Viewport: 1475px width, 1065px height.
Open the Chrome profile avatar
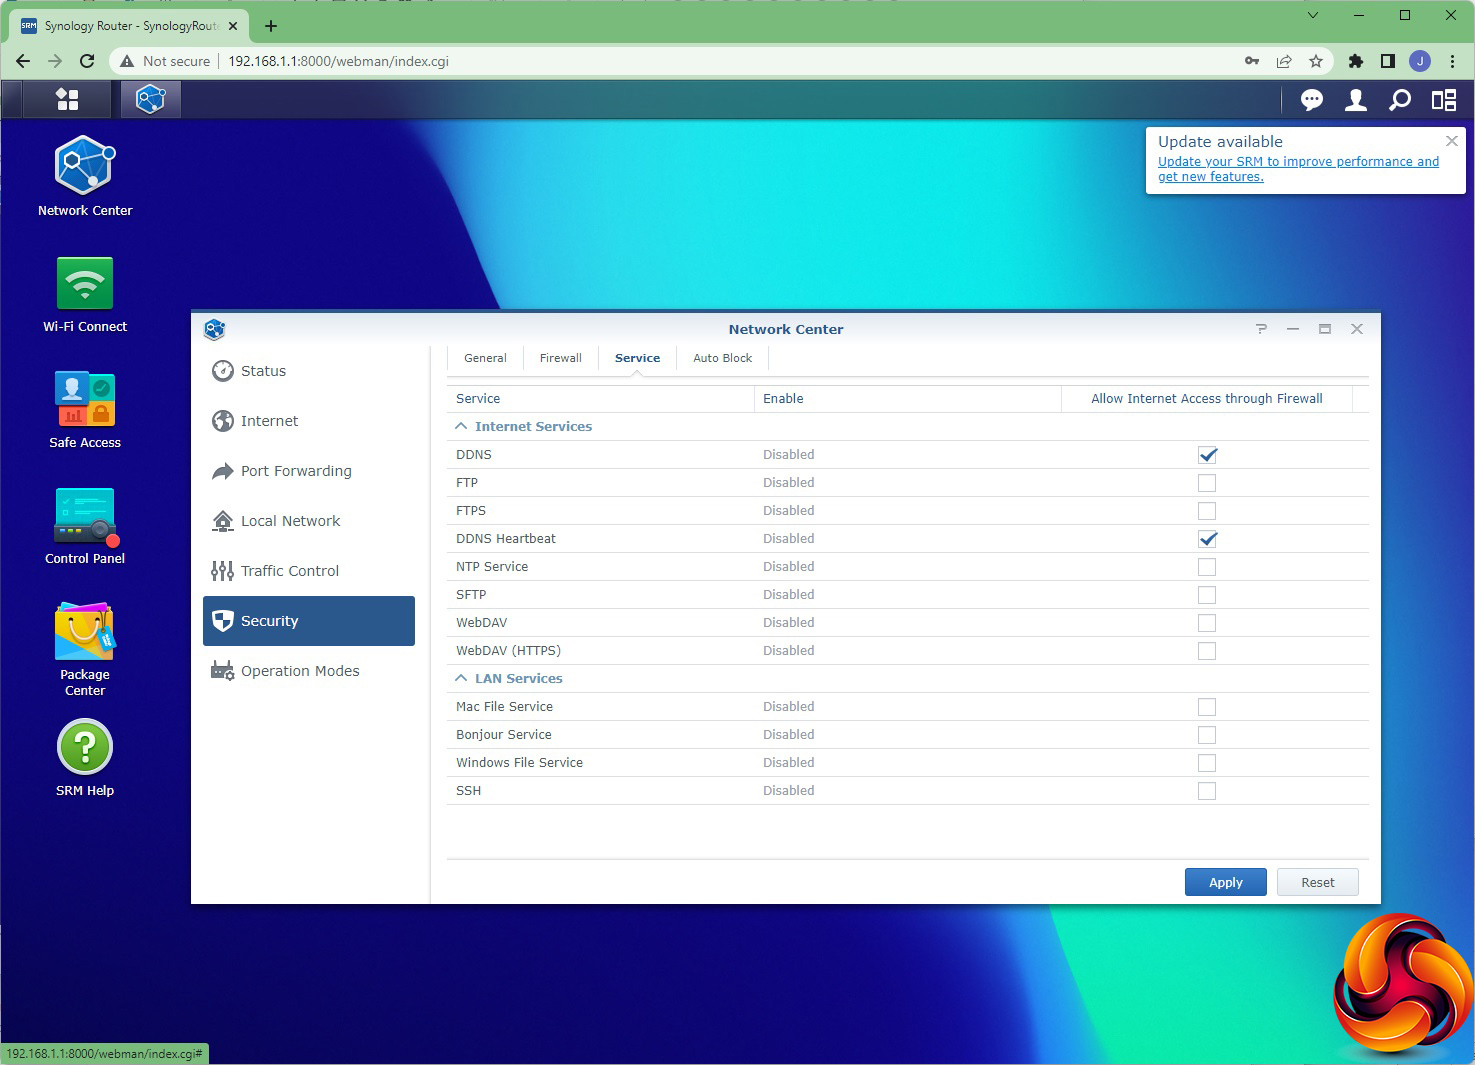coord(1420,61)
